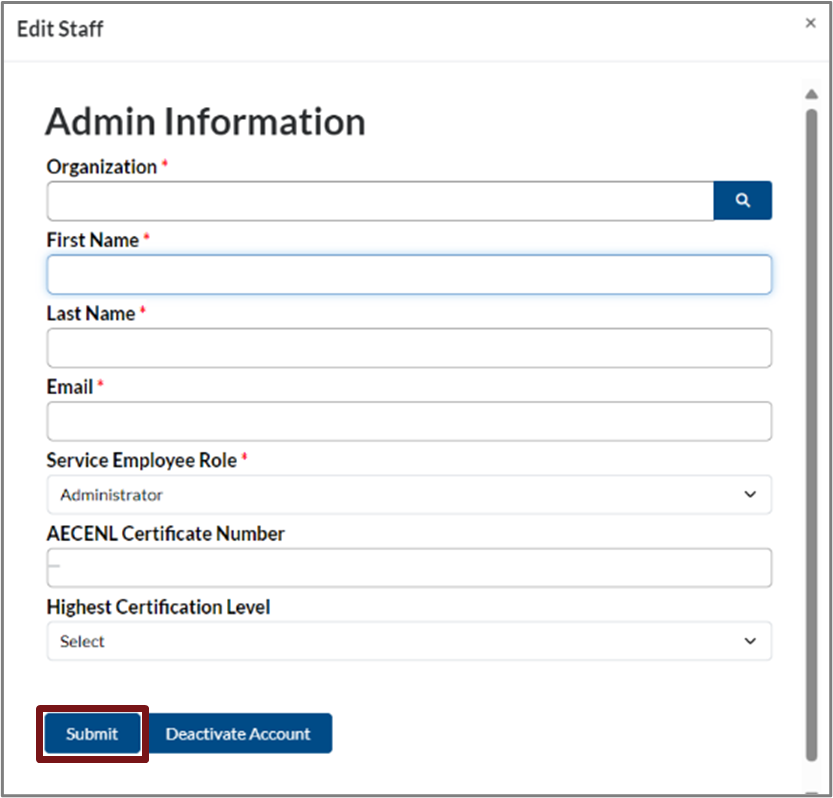The height and width of the screenshot is (798, 833).
Task: Expand the Service Employee Role dropdown
Action: tap(409, 495)
